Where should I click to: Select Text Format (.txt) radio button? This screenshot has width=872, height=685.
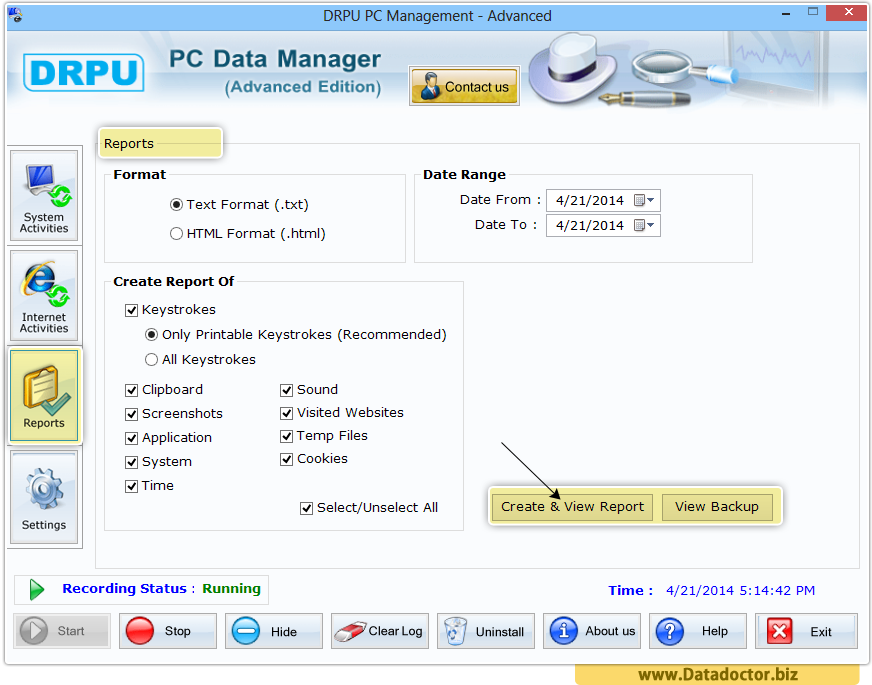[x=176, y=205]
